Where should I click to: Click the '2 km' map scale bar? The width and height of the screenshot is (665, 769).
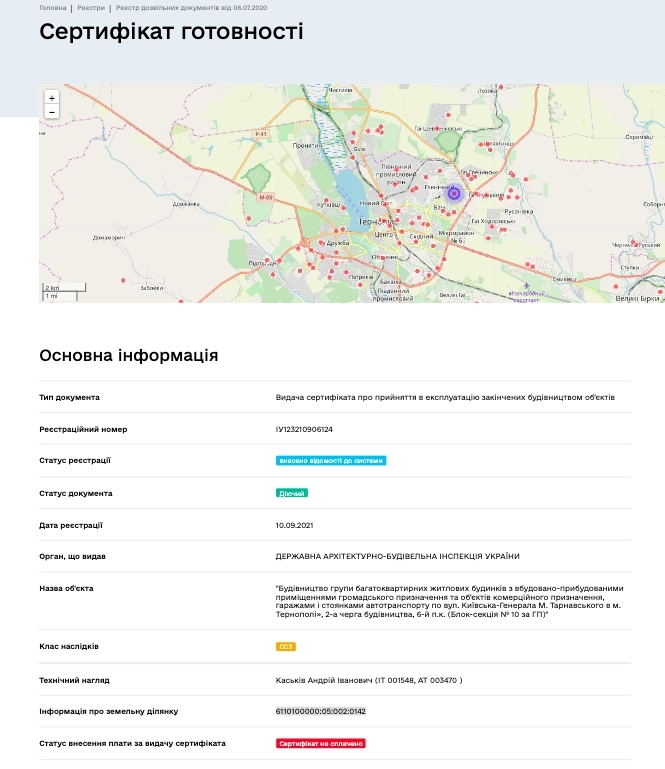pyautogui.click(x=64, y=287)
